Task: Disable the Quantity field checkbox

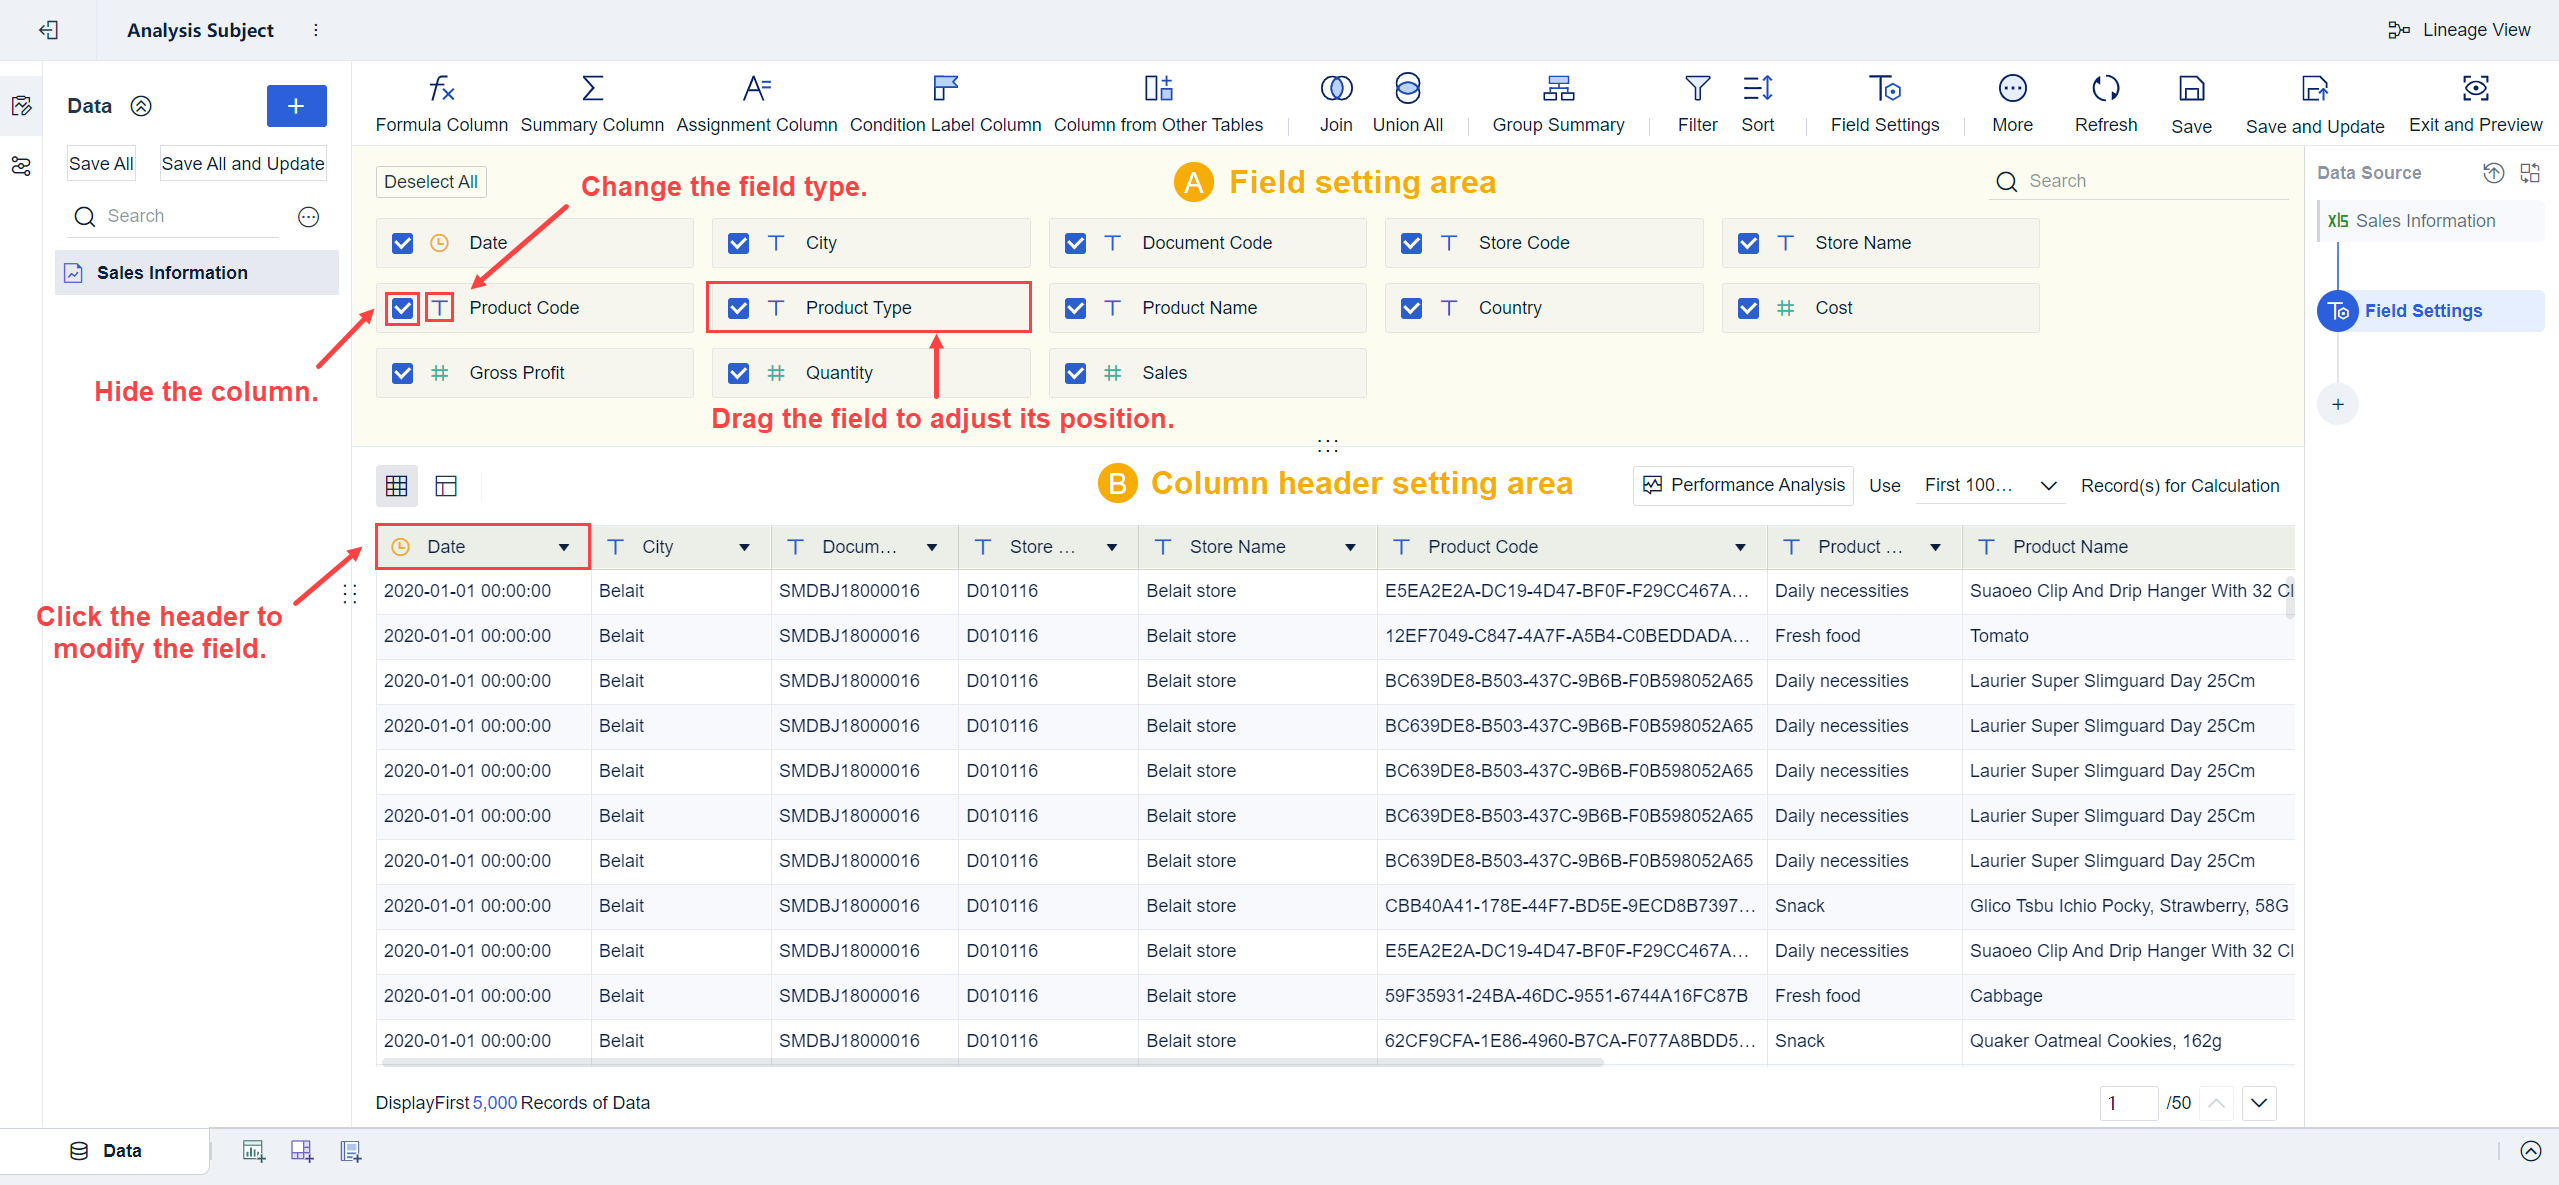Action: point(738,372)
